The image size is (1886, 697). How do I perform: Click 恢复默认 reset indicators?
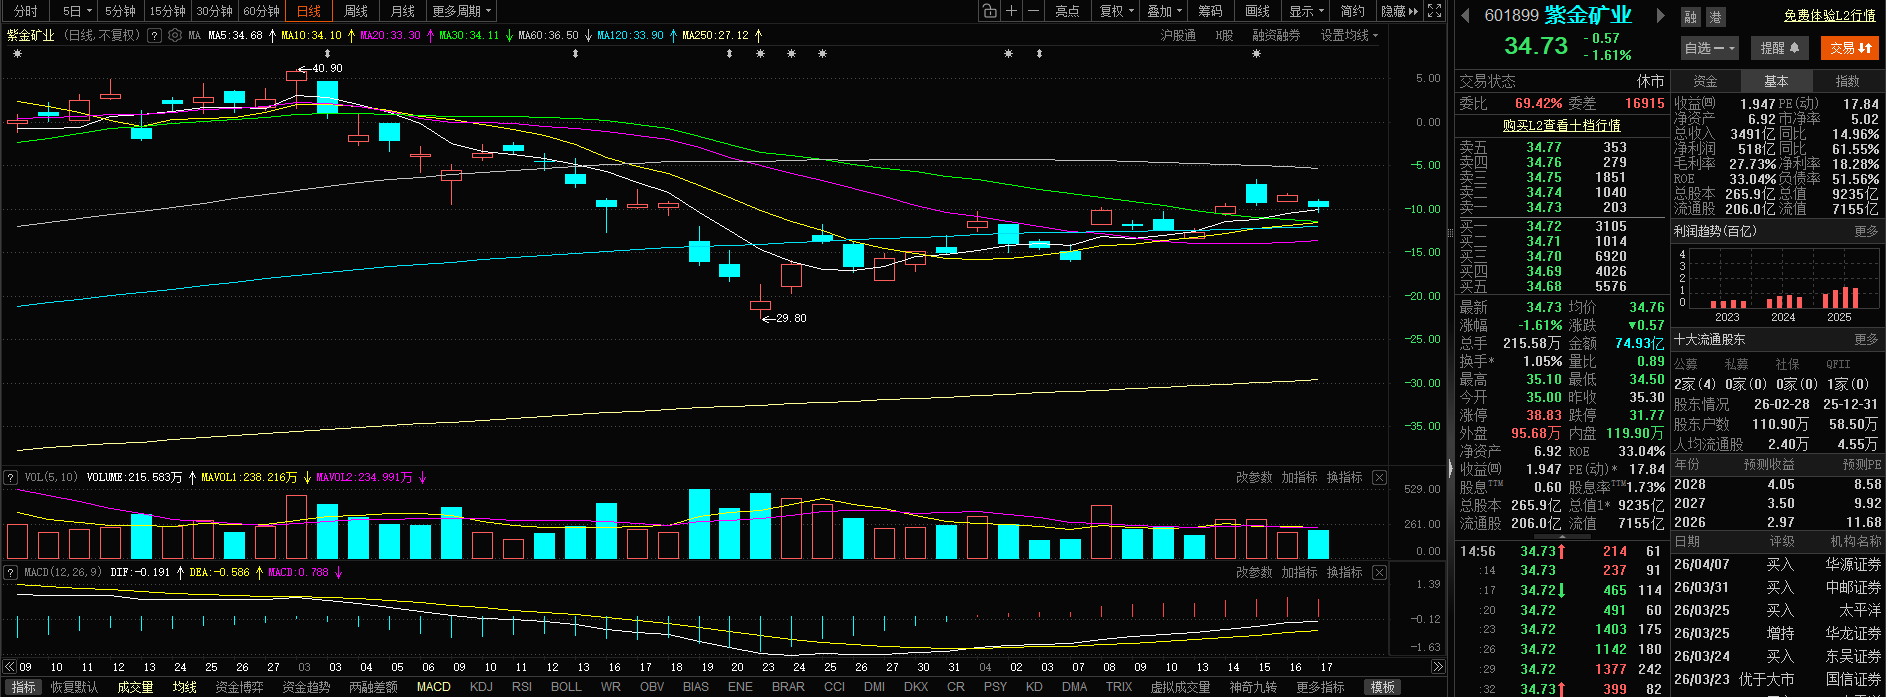[75, 687]
